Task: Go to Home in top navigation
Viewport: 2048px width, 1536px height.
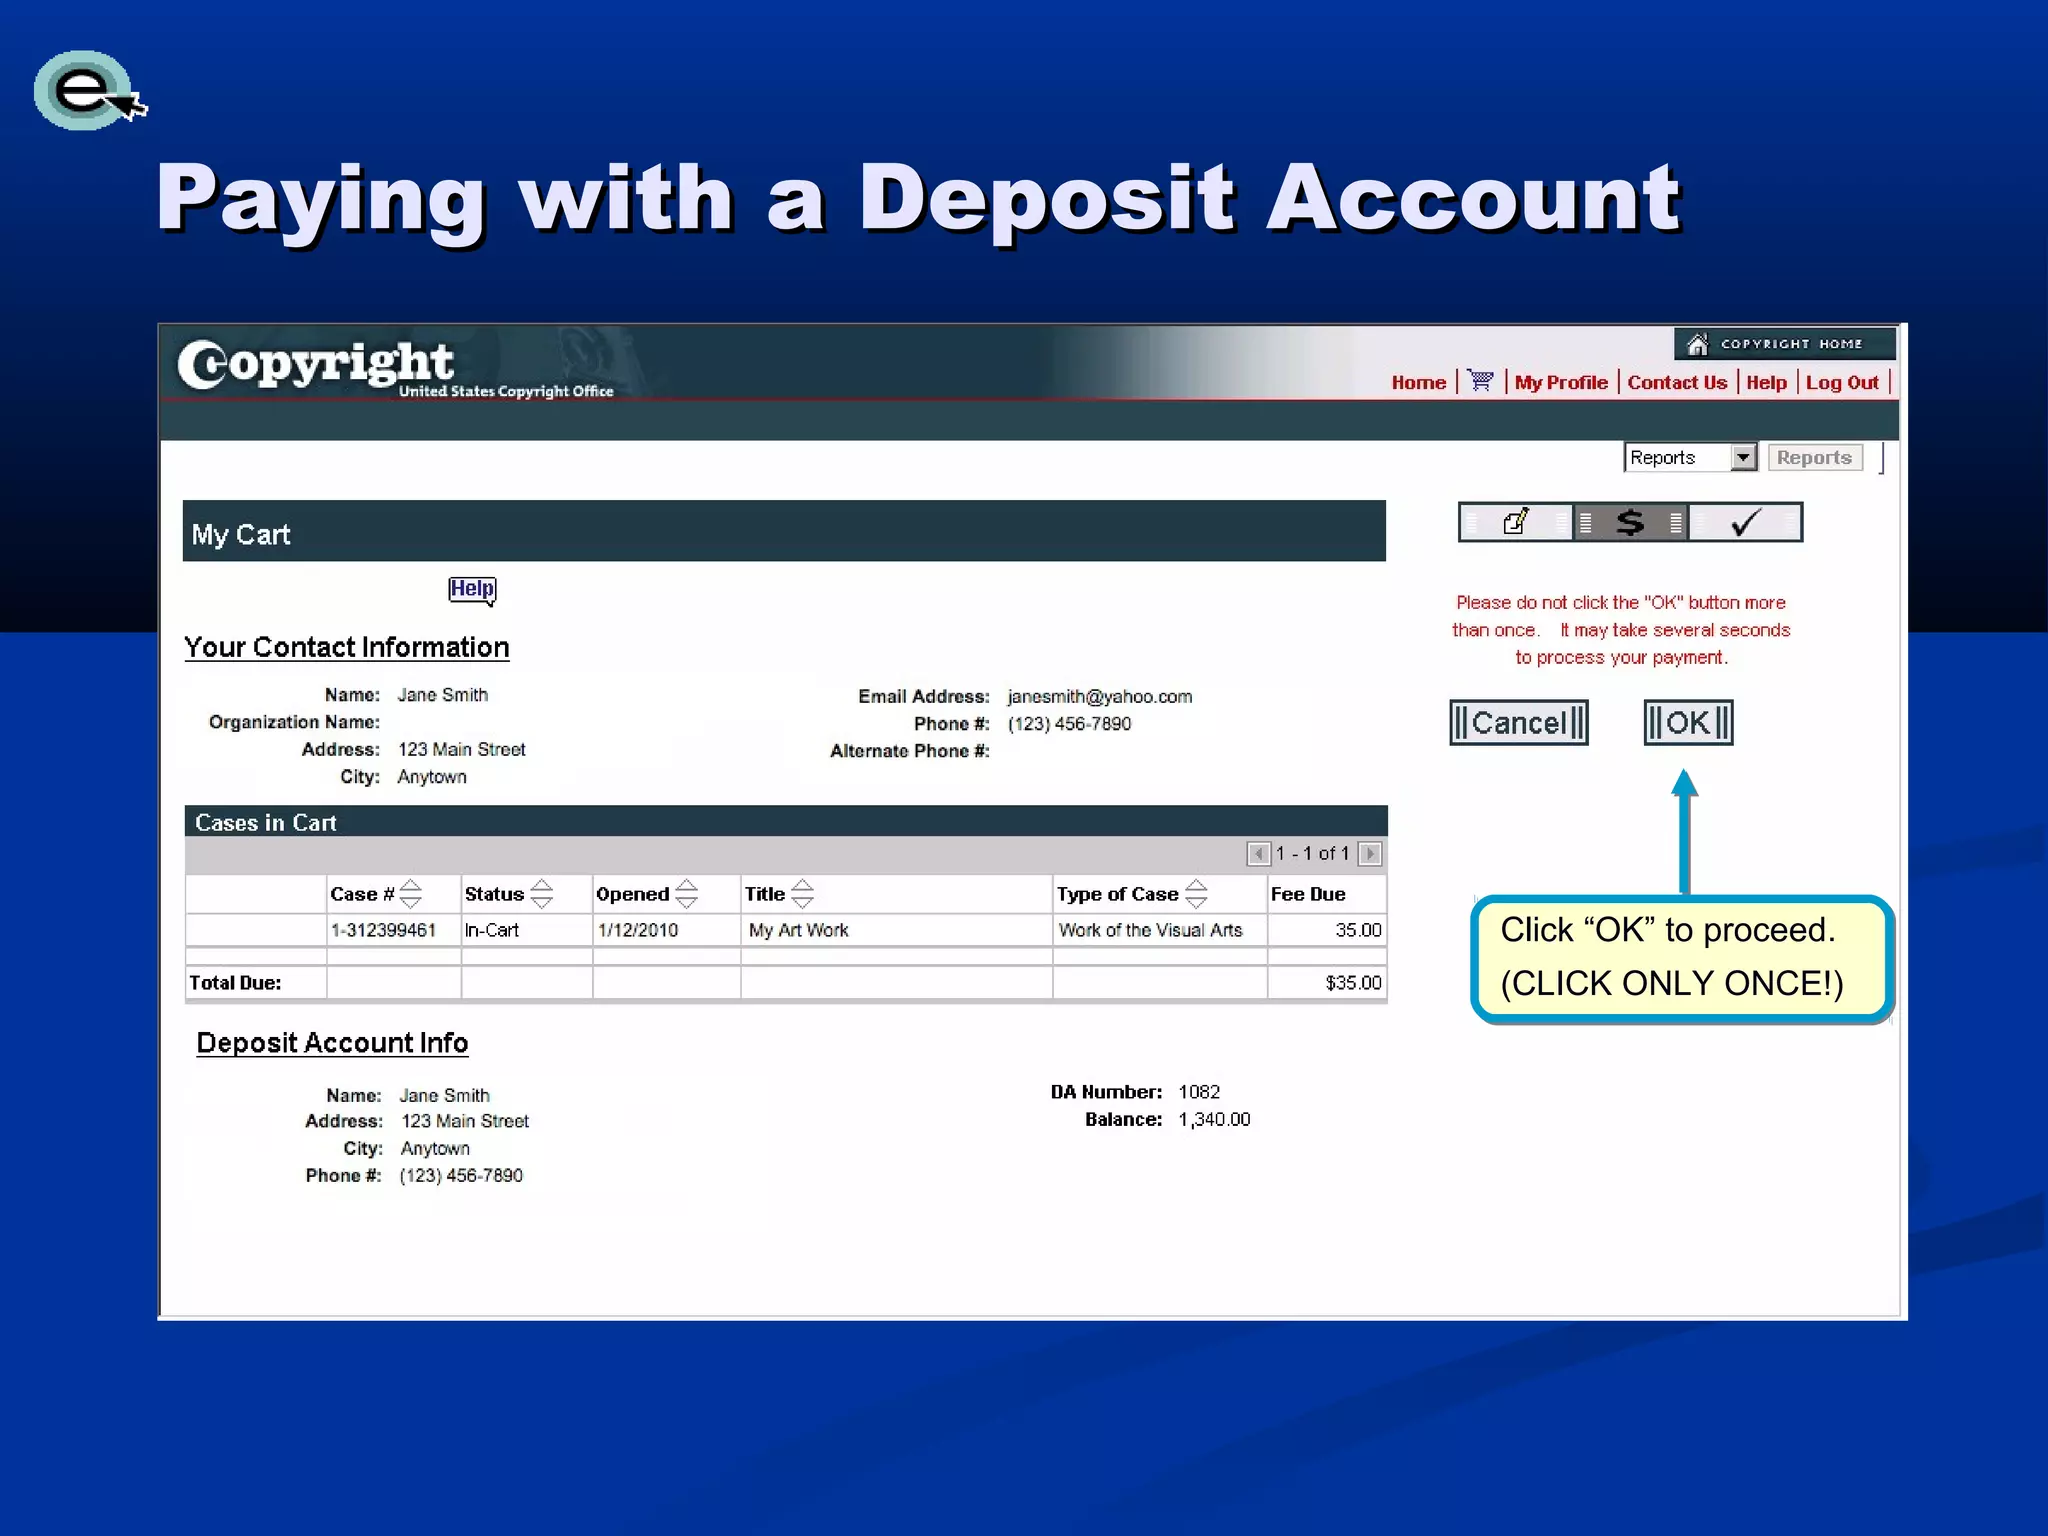Action: (1418, 382)
